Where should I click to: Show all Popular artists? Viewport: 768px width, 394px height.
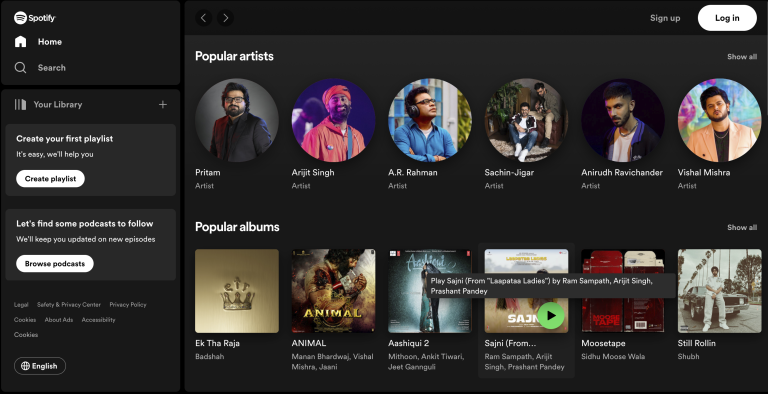click(742, 57)
